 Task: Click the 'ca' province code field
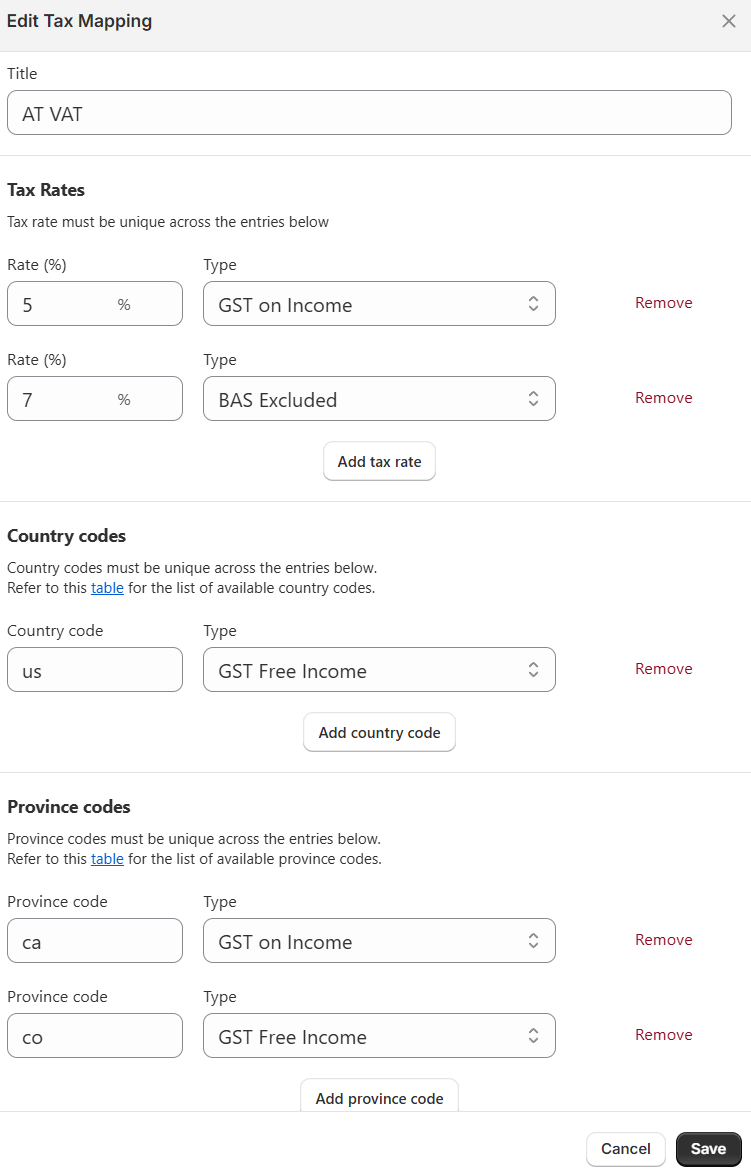coord(94,941)
